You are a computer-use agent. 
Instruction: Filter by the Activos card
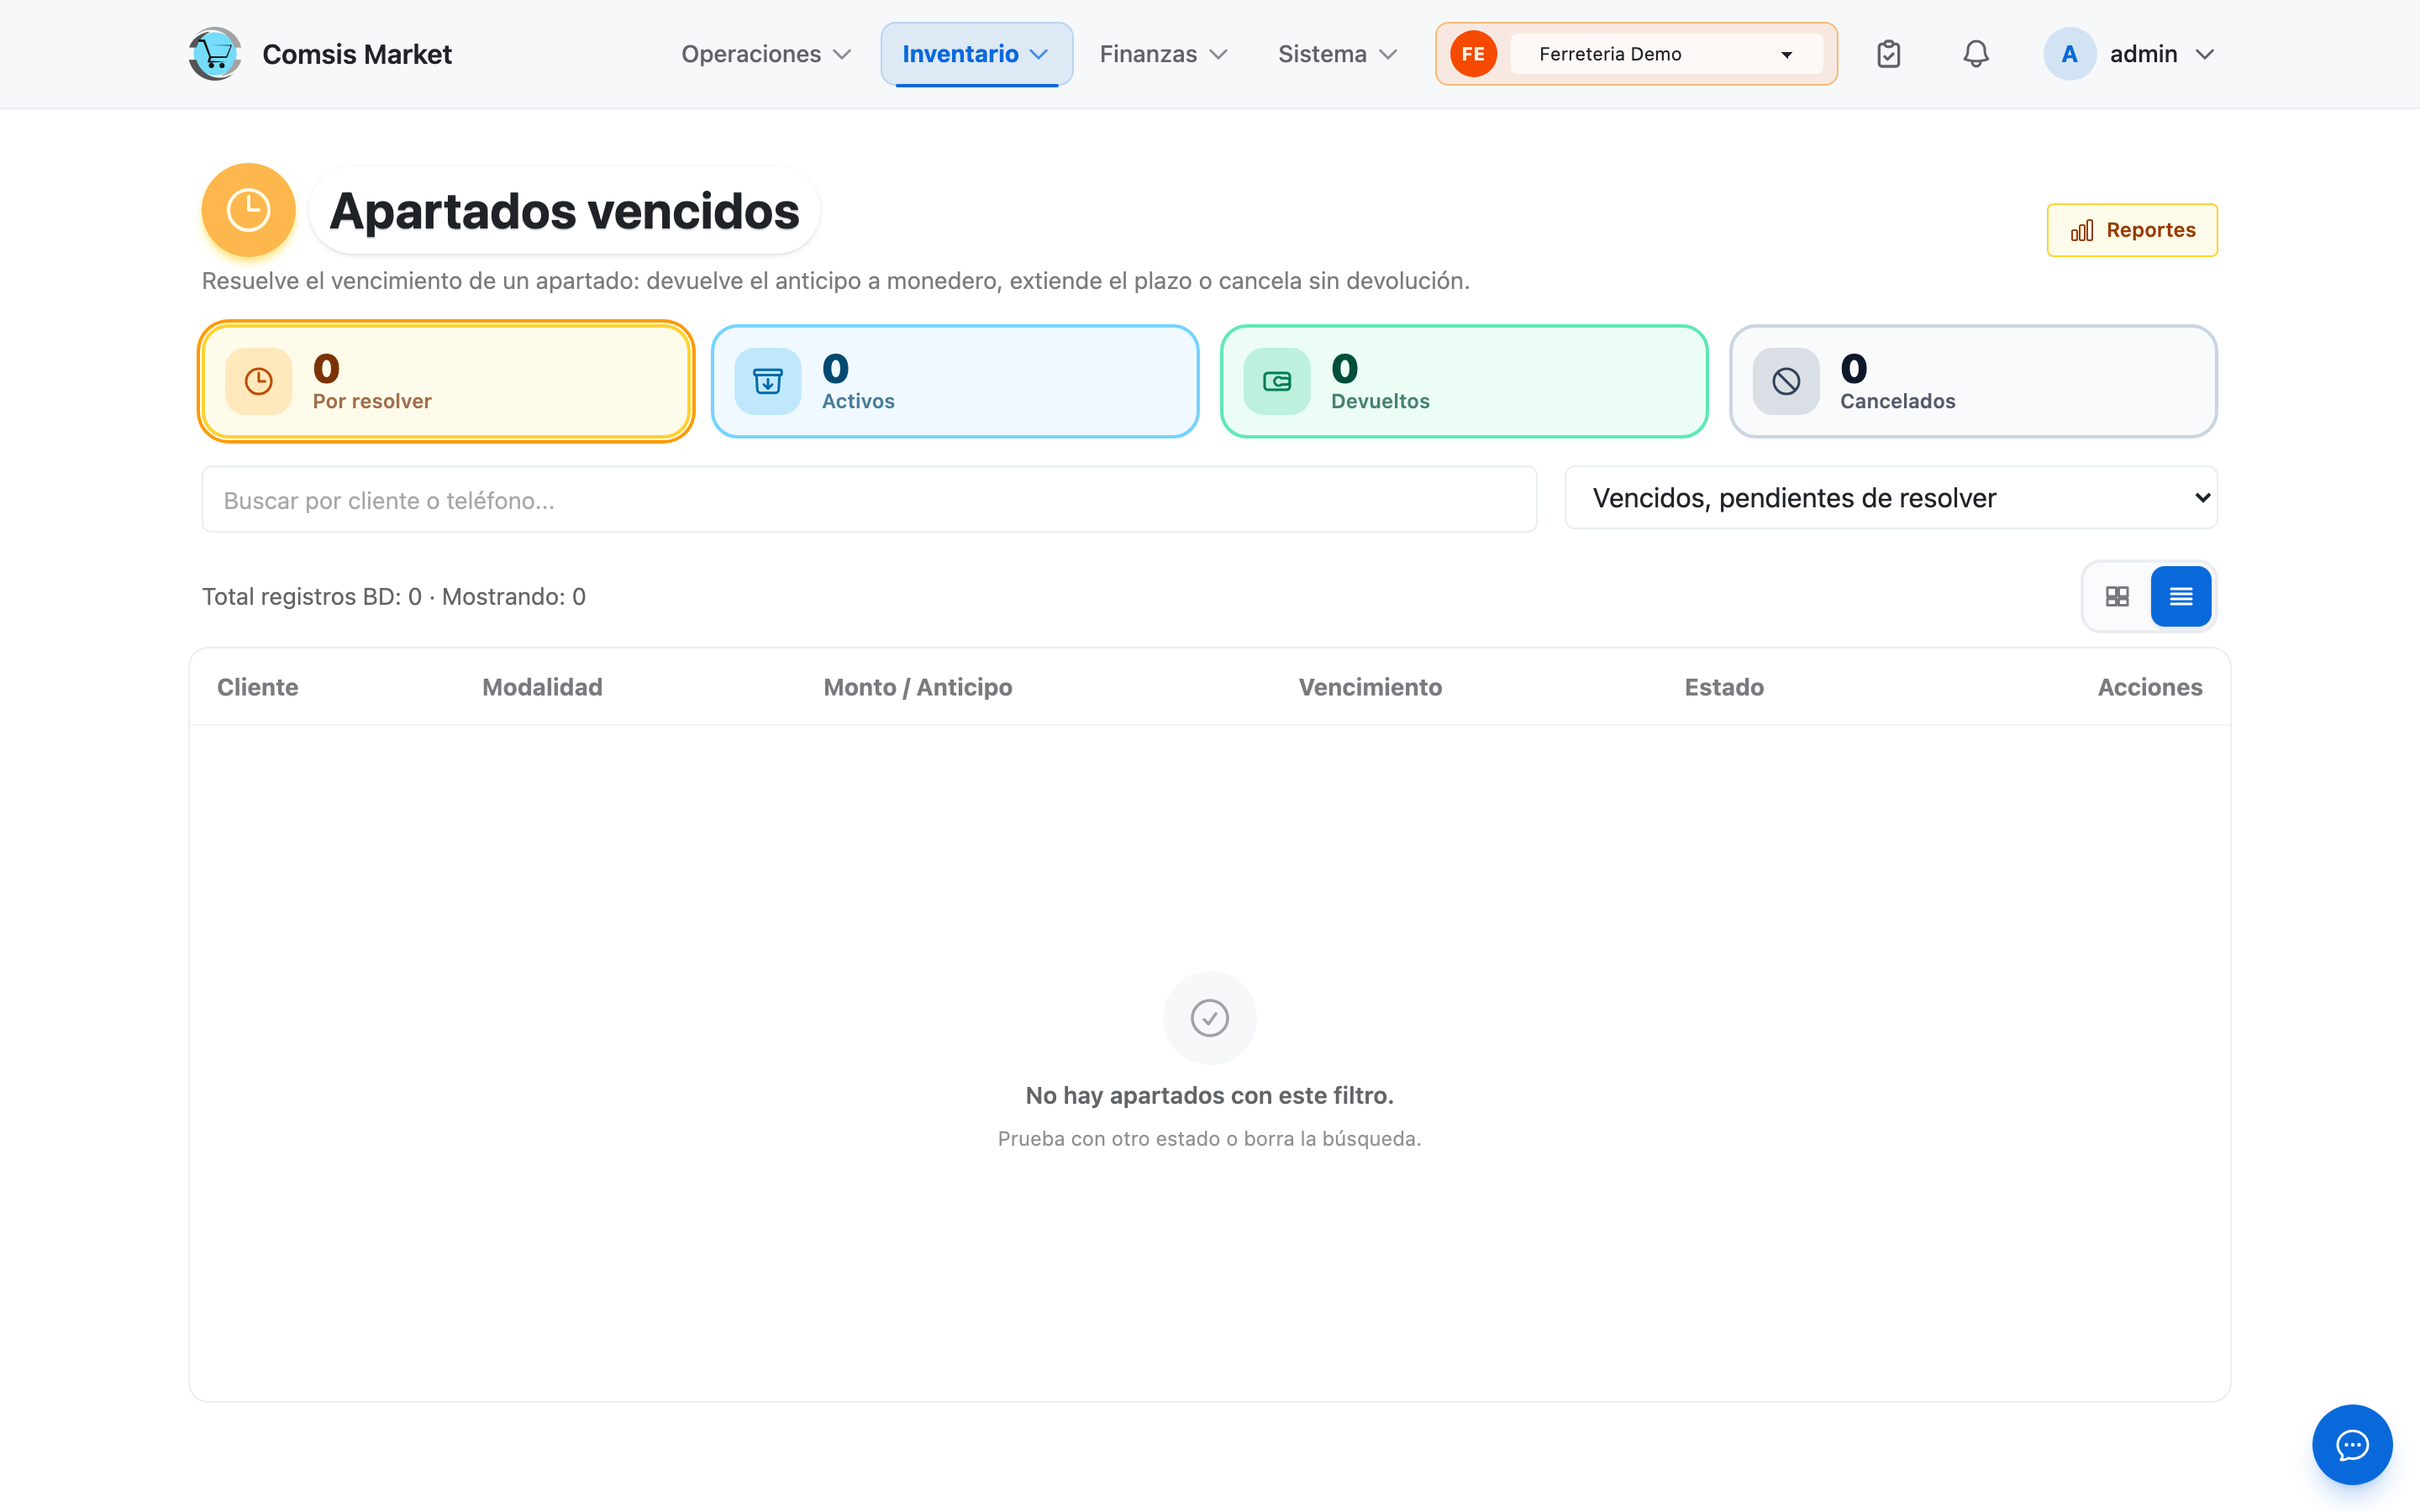point(955,381)
